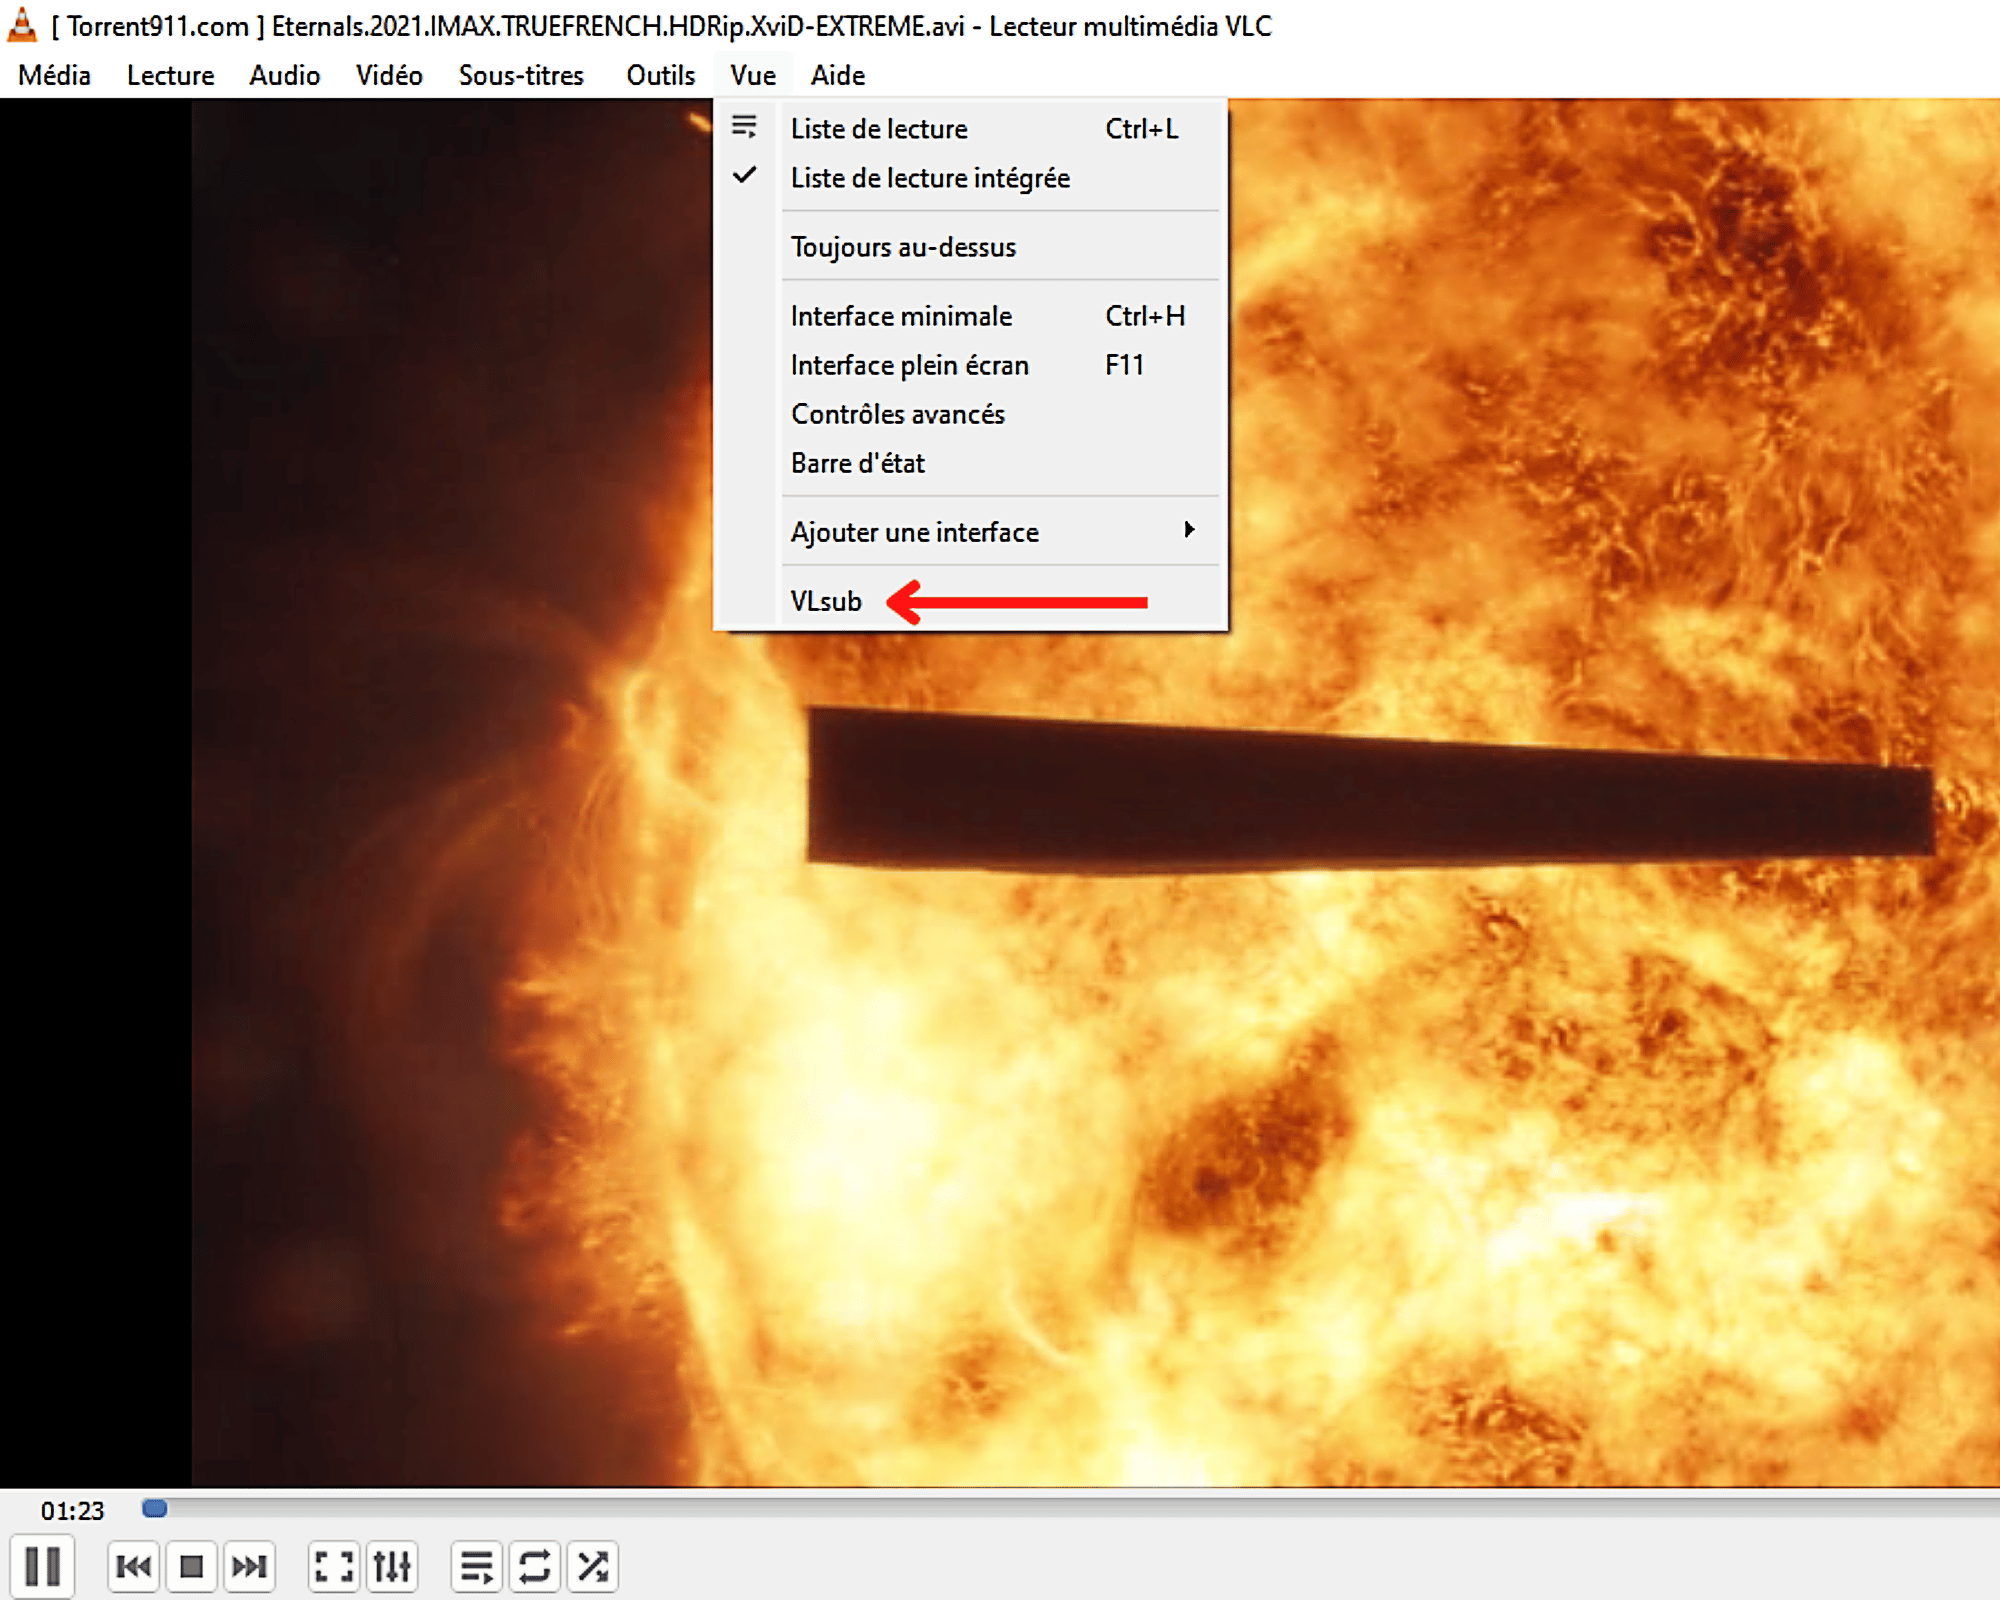This screenshot has height=1600, width=2000.
Task: Toggle fullscreen video icon
Action: 333,1566
